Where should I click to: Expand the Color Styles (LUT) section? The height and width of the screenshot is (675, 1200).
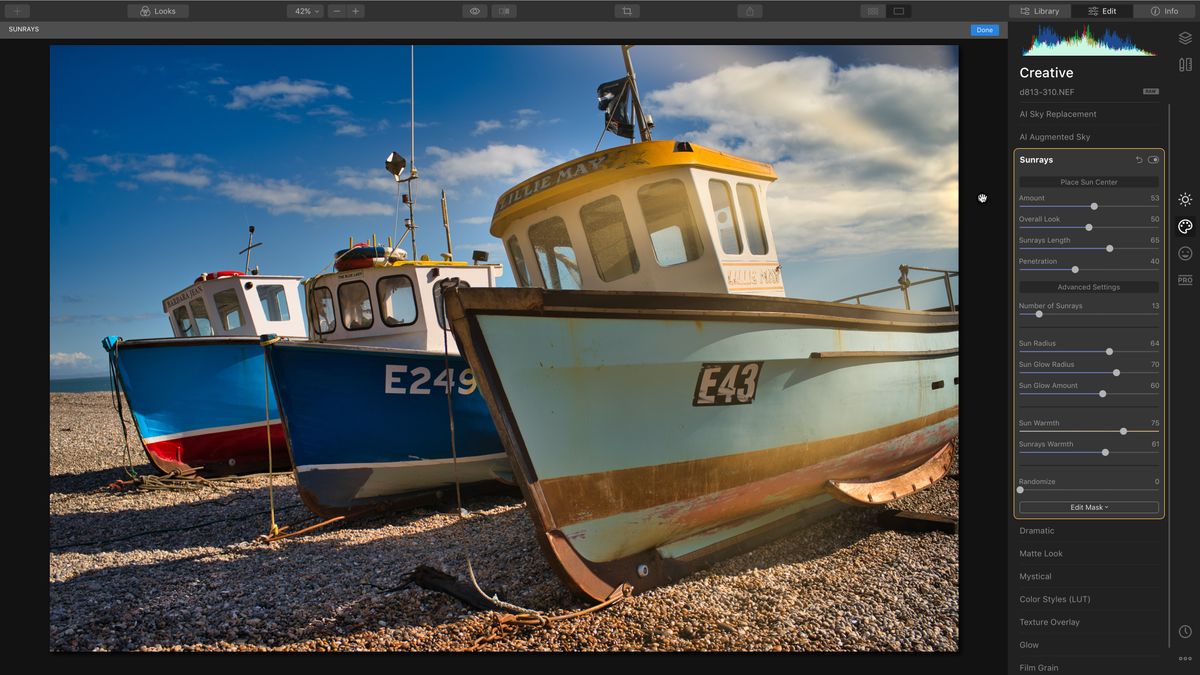coord(1088,599)
